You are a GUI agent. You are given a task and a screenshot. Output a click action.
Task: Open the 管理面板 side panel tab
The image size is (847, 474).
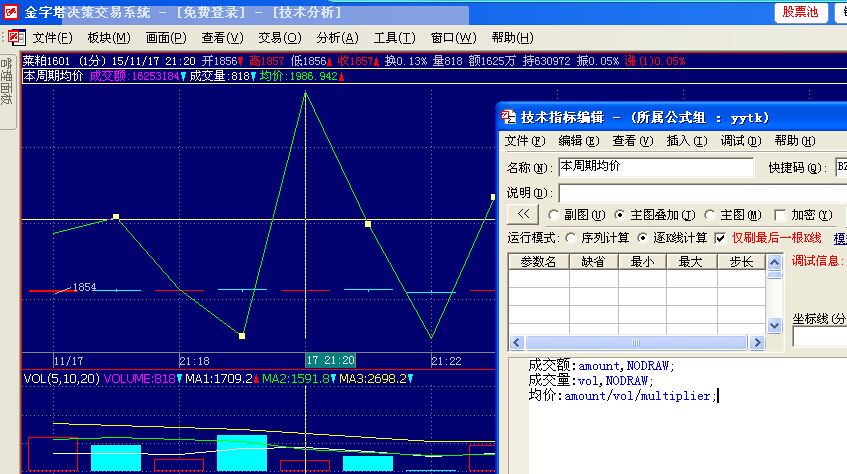click(x=7, y=81)
